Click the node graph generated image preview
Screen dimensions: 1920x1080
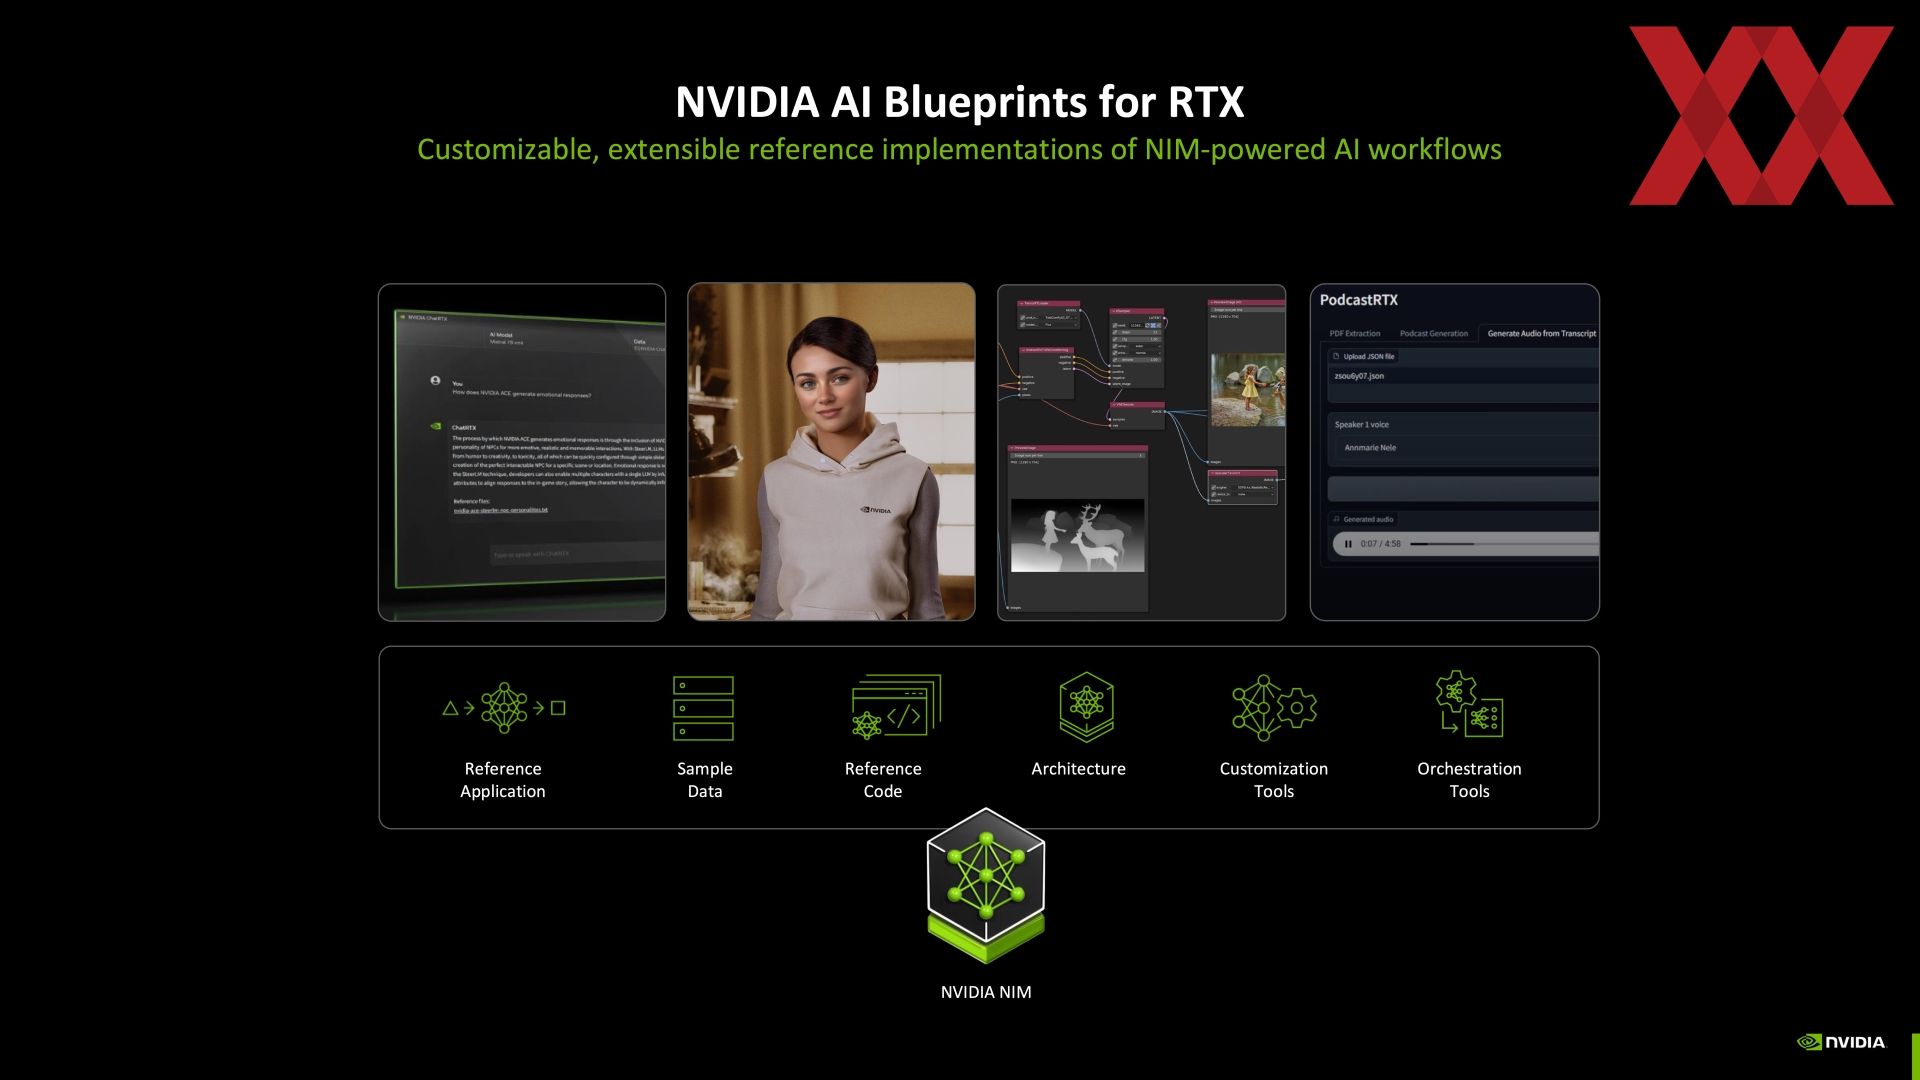click(x=1248, y=390)
